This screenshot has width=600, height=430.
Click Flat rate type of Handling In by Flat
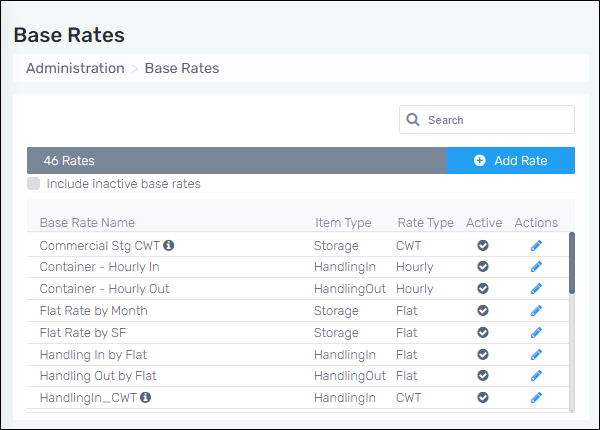point(406,355)
